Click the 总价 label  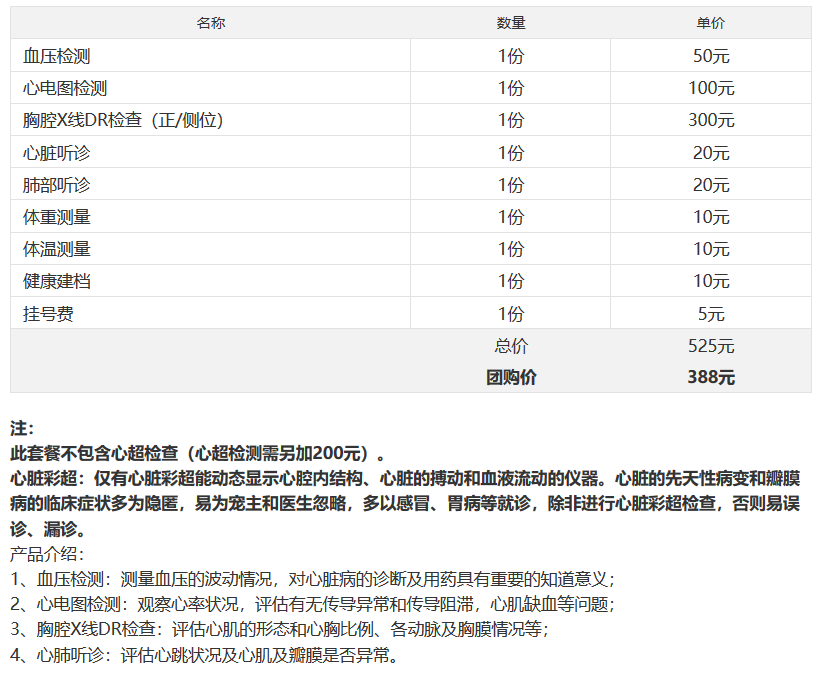pos(511,346)
